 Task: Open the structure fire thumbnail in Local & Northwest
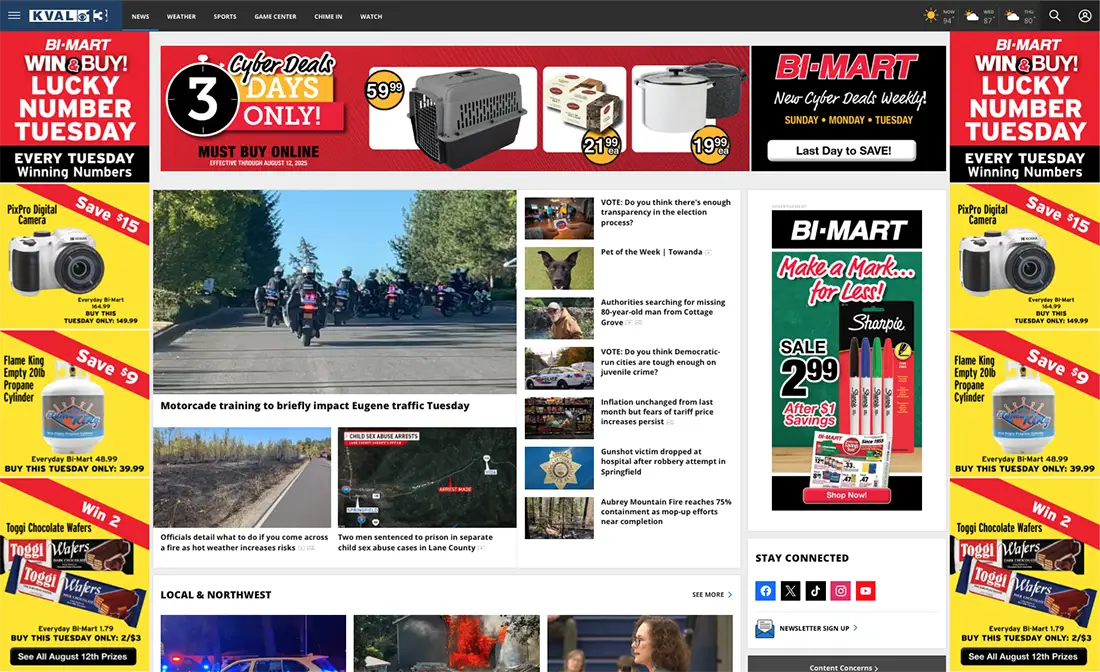[x=447, y=643]
